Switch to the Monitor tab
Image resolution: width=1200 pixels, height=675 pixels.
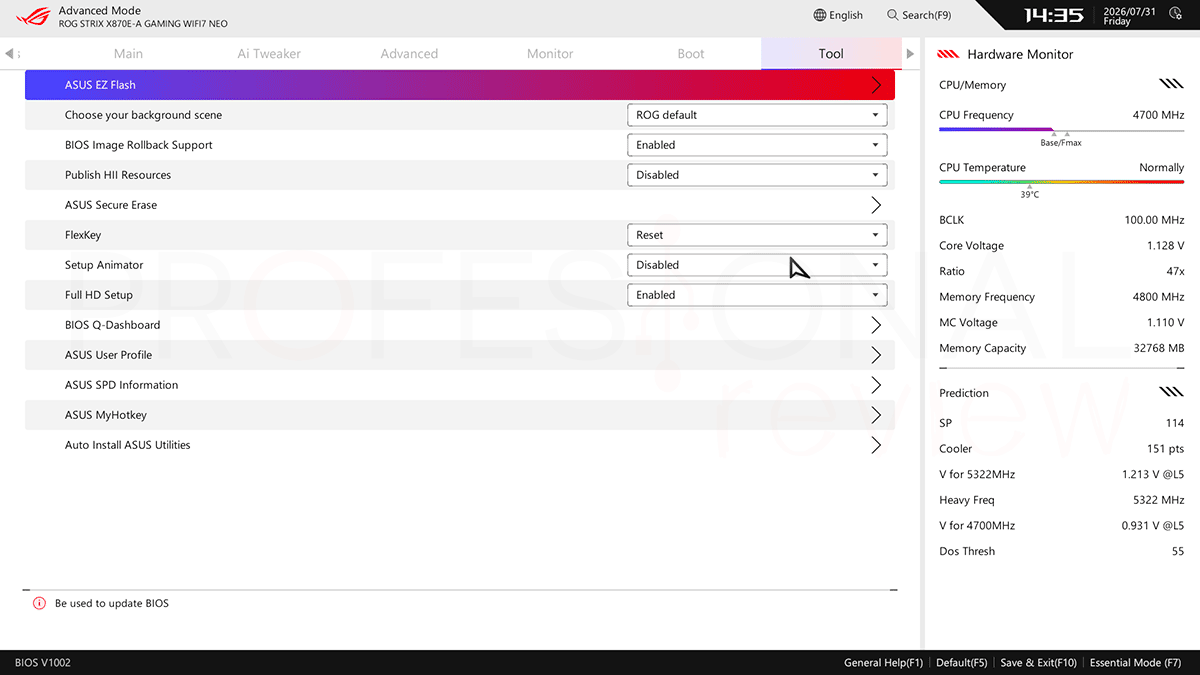[550, 54]
